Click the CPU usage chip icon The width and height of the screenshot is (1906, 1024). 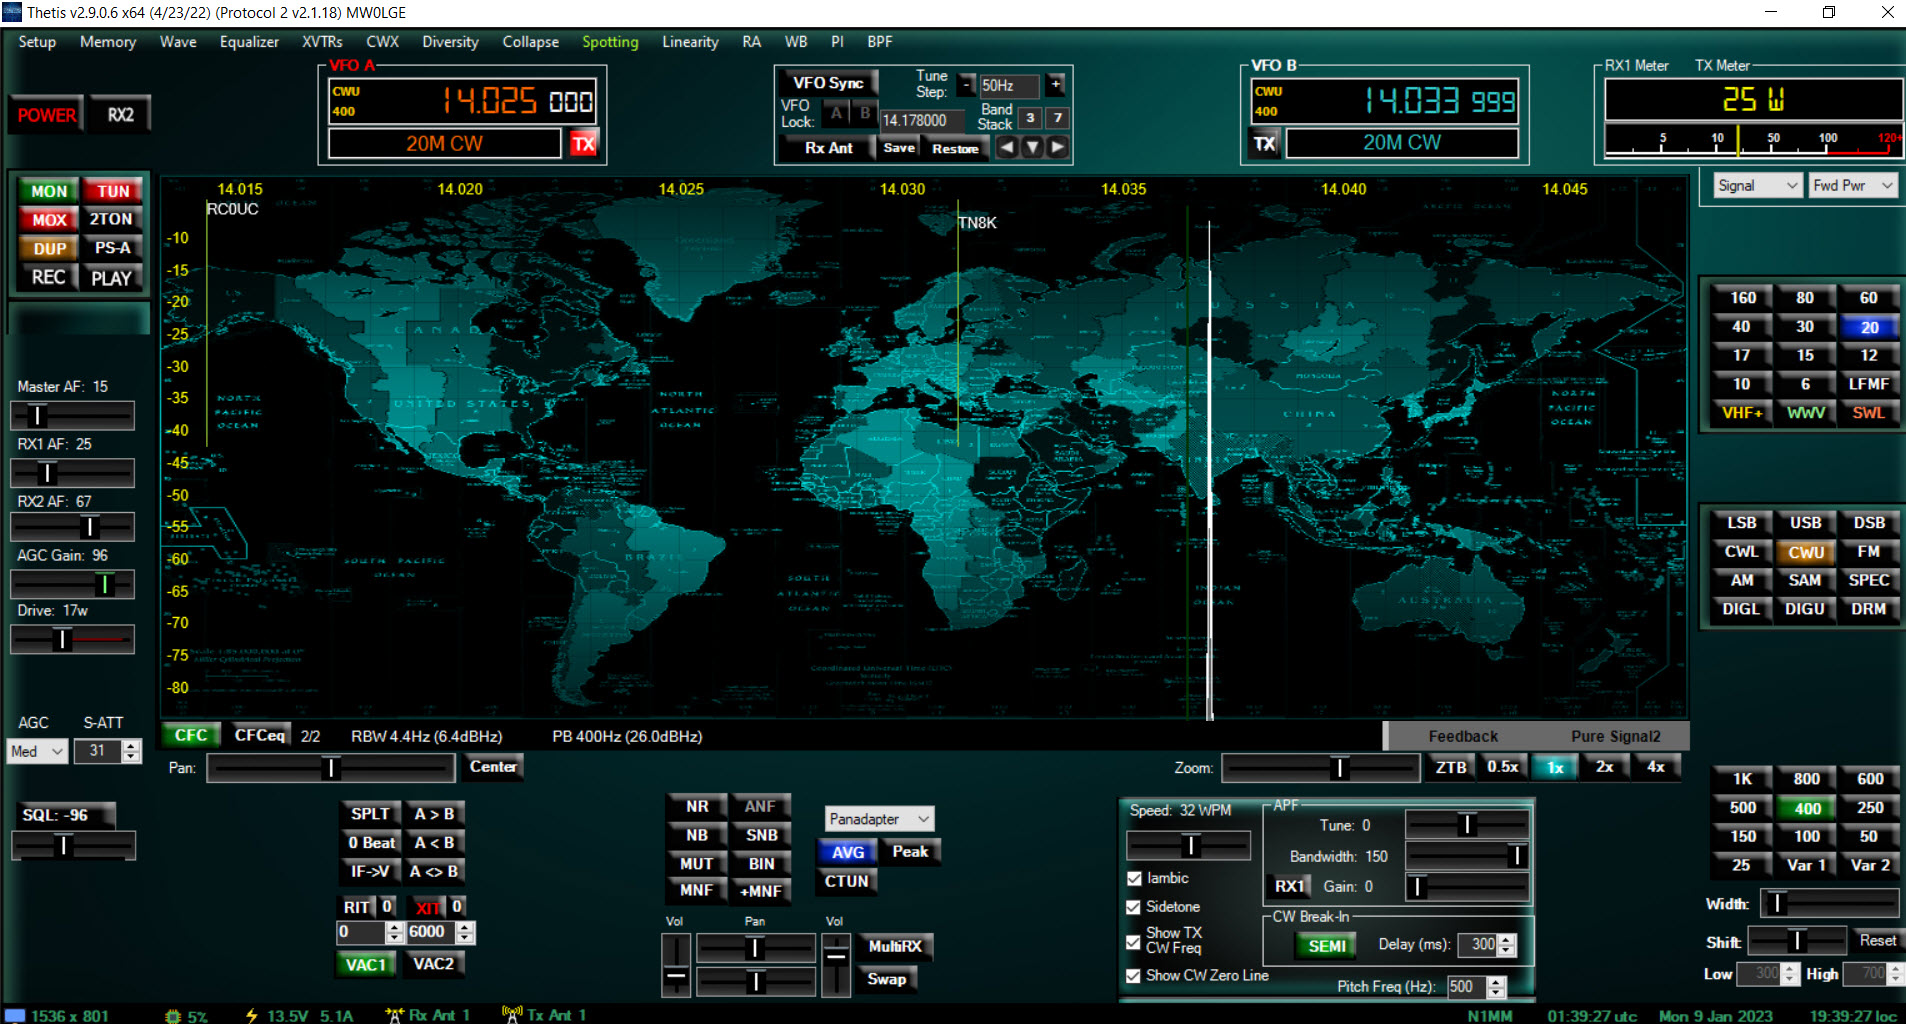(173, 1016)
